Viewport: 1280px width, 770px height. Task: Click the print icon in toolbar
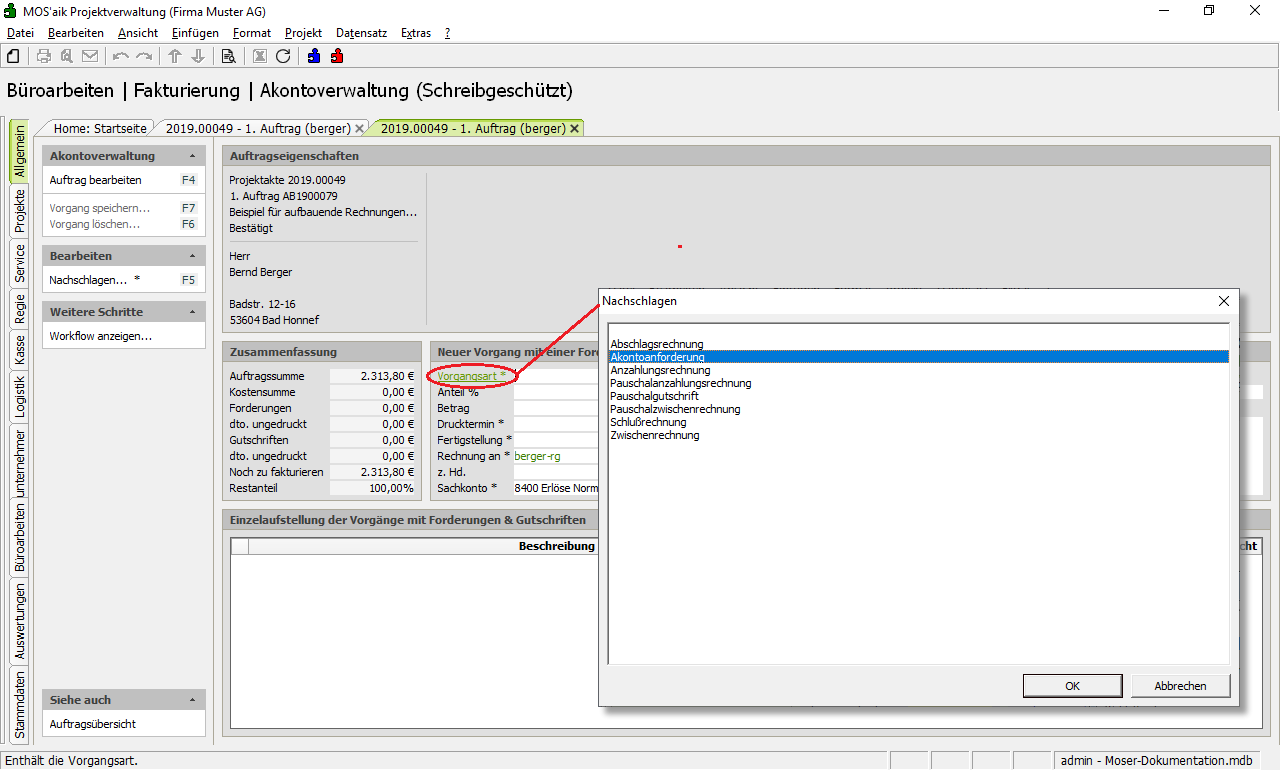(44, 56)
